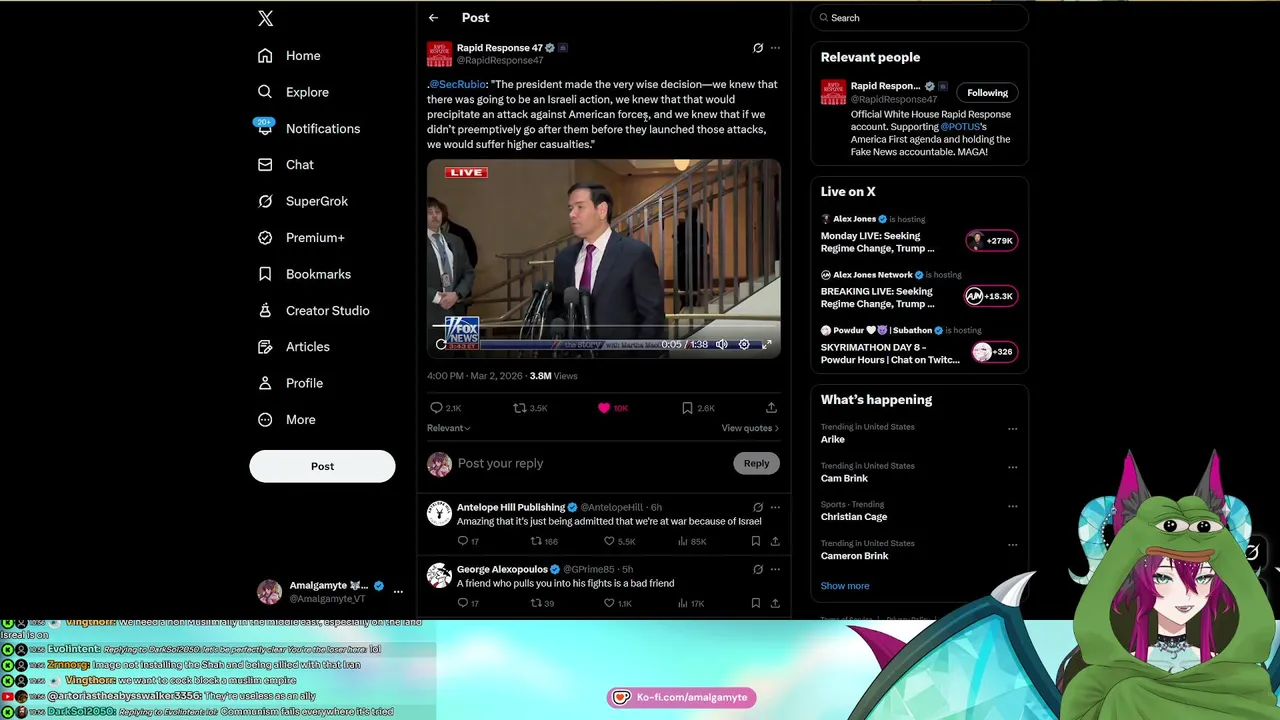Click the Following button for Rapid Response

(987, 93)
